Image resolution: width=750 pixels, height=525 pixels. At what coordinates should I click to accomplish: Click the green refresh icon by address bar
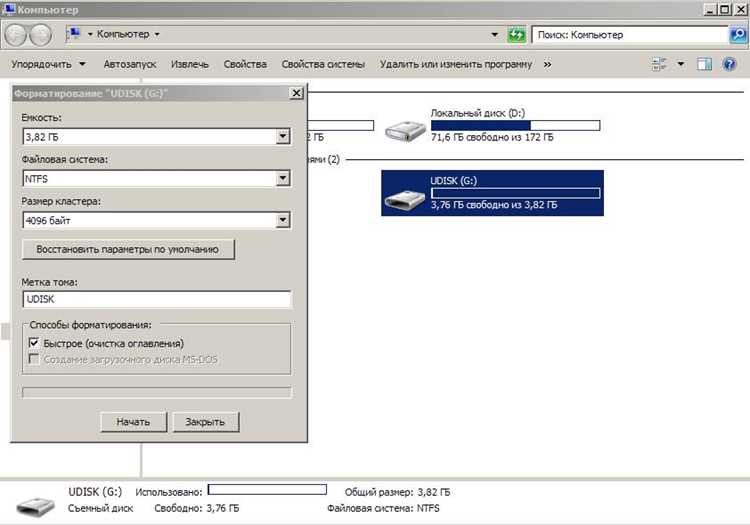click(516, 35)
